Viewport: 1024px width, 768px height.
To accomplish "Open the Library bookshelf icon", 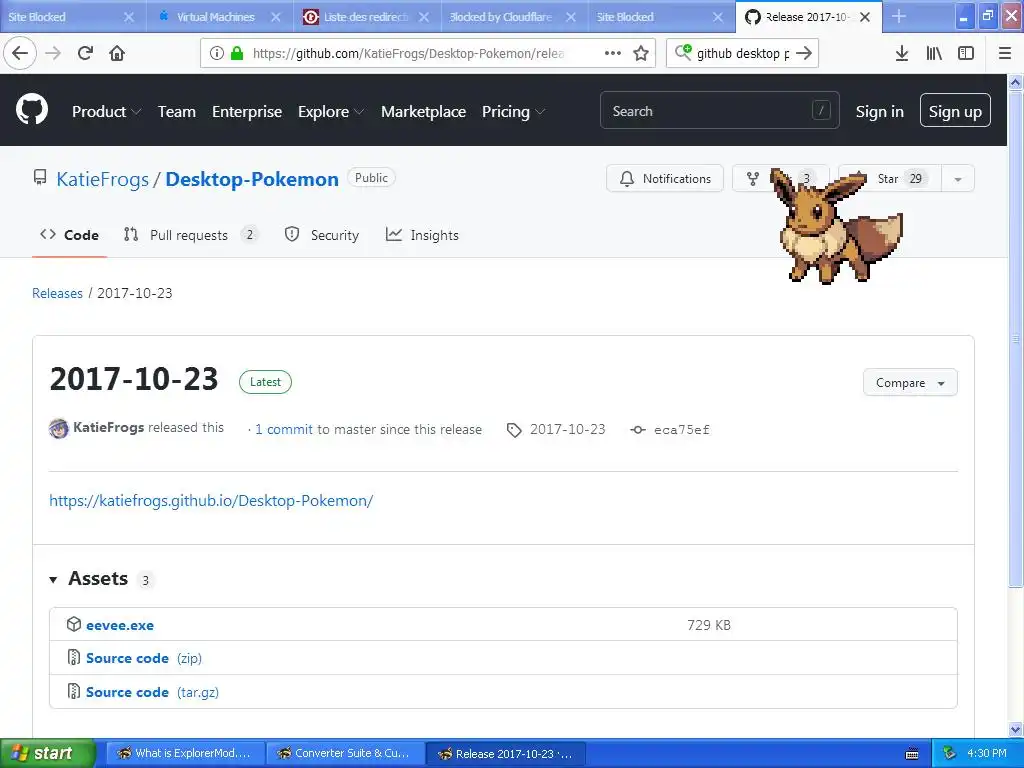I will pyautogui.click(x=934, y=53).
